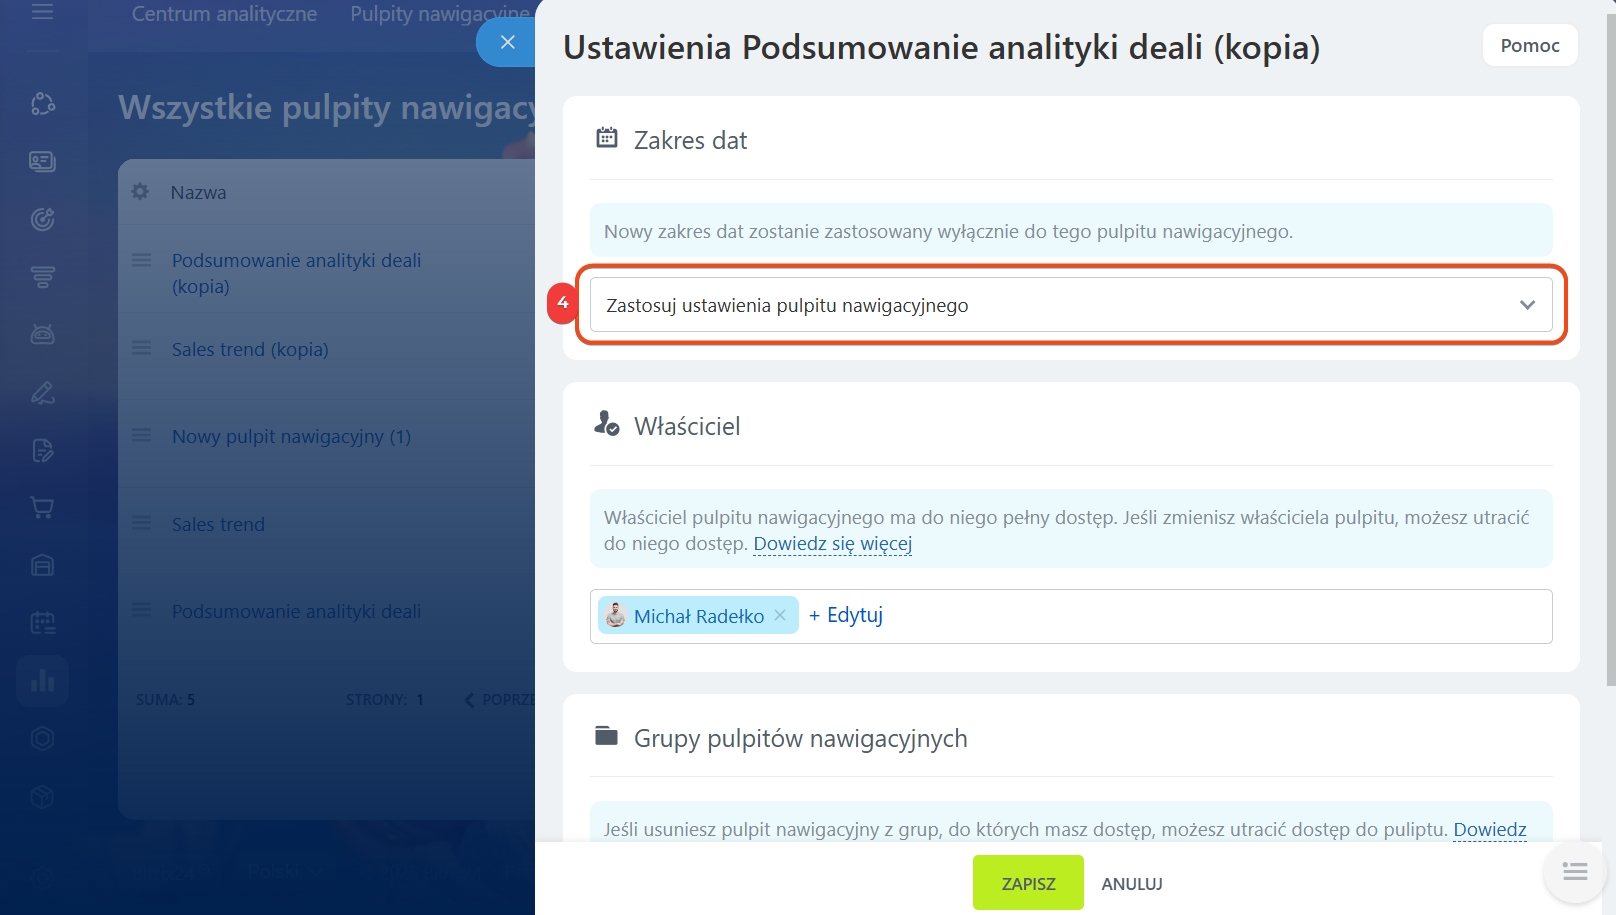Click the circular nodes sidebar icon
The width and height of the screenshot is (1616, 915).
point(42,104)
